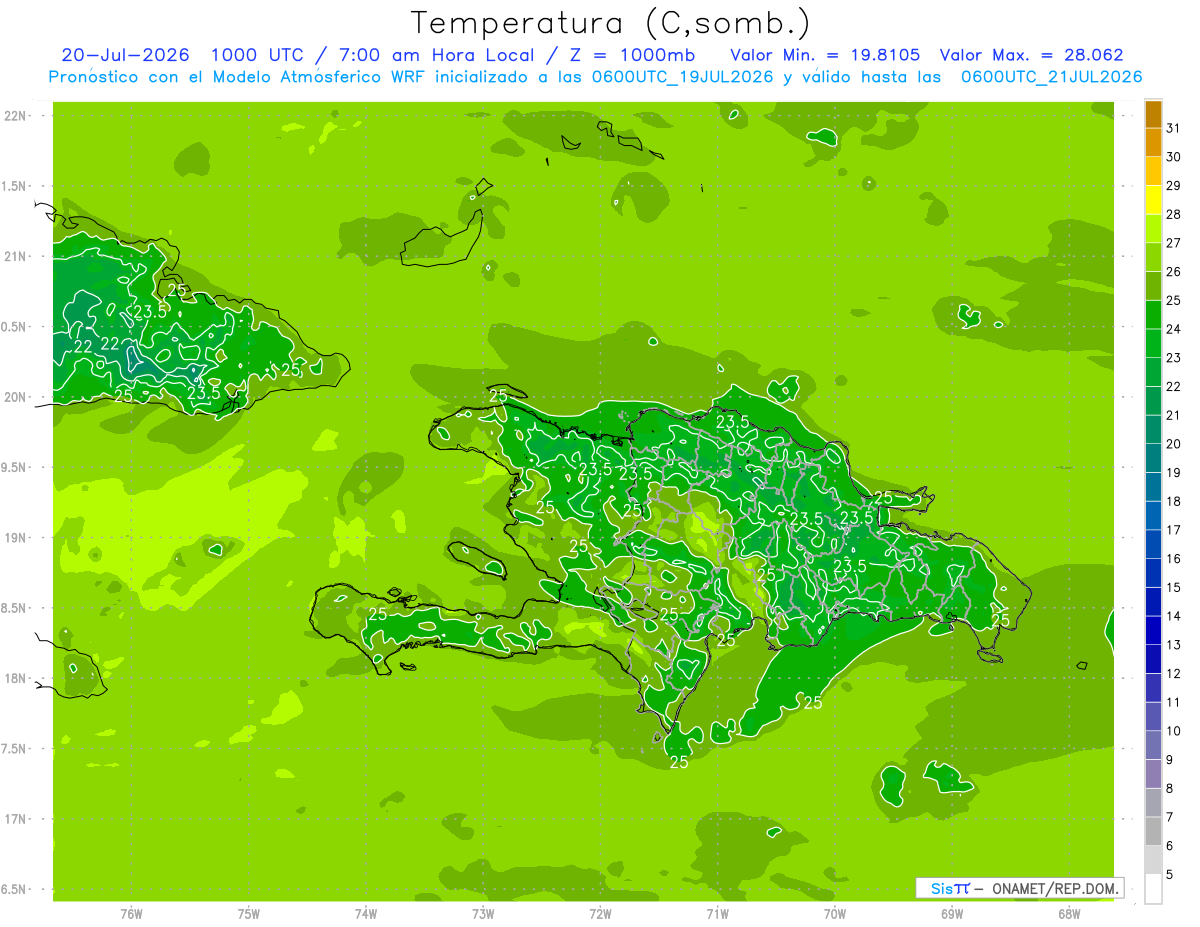Click the 72W longitude axis label
Image resolution: width=1200 pixels, height=927 pixels.
point(600,914)
